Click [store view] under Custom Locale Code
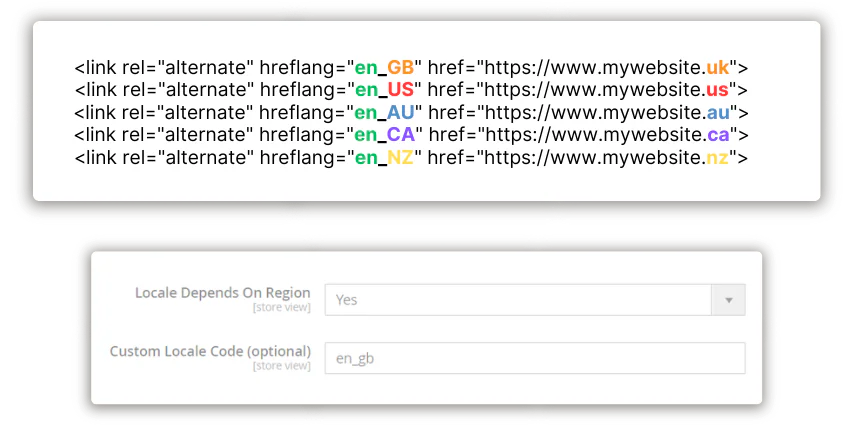 point(281,366)
